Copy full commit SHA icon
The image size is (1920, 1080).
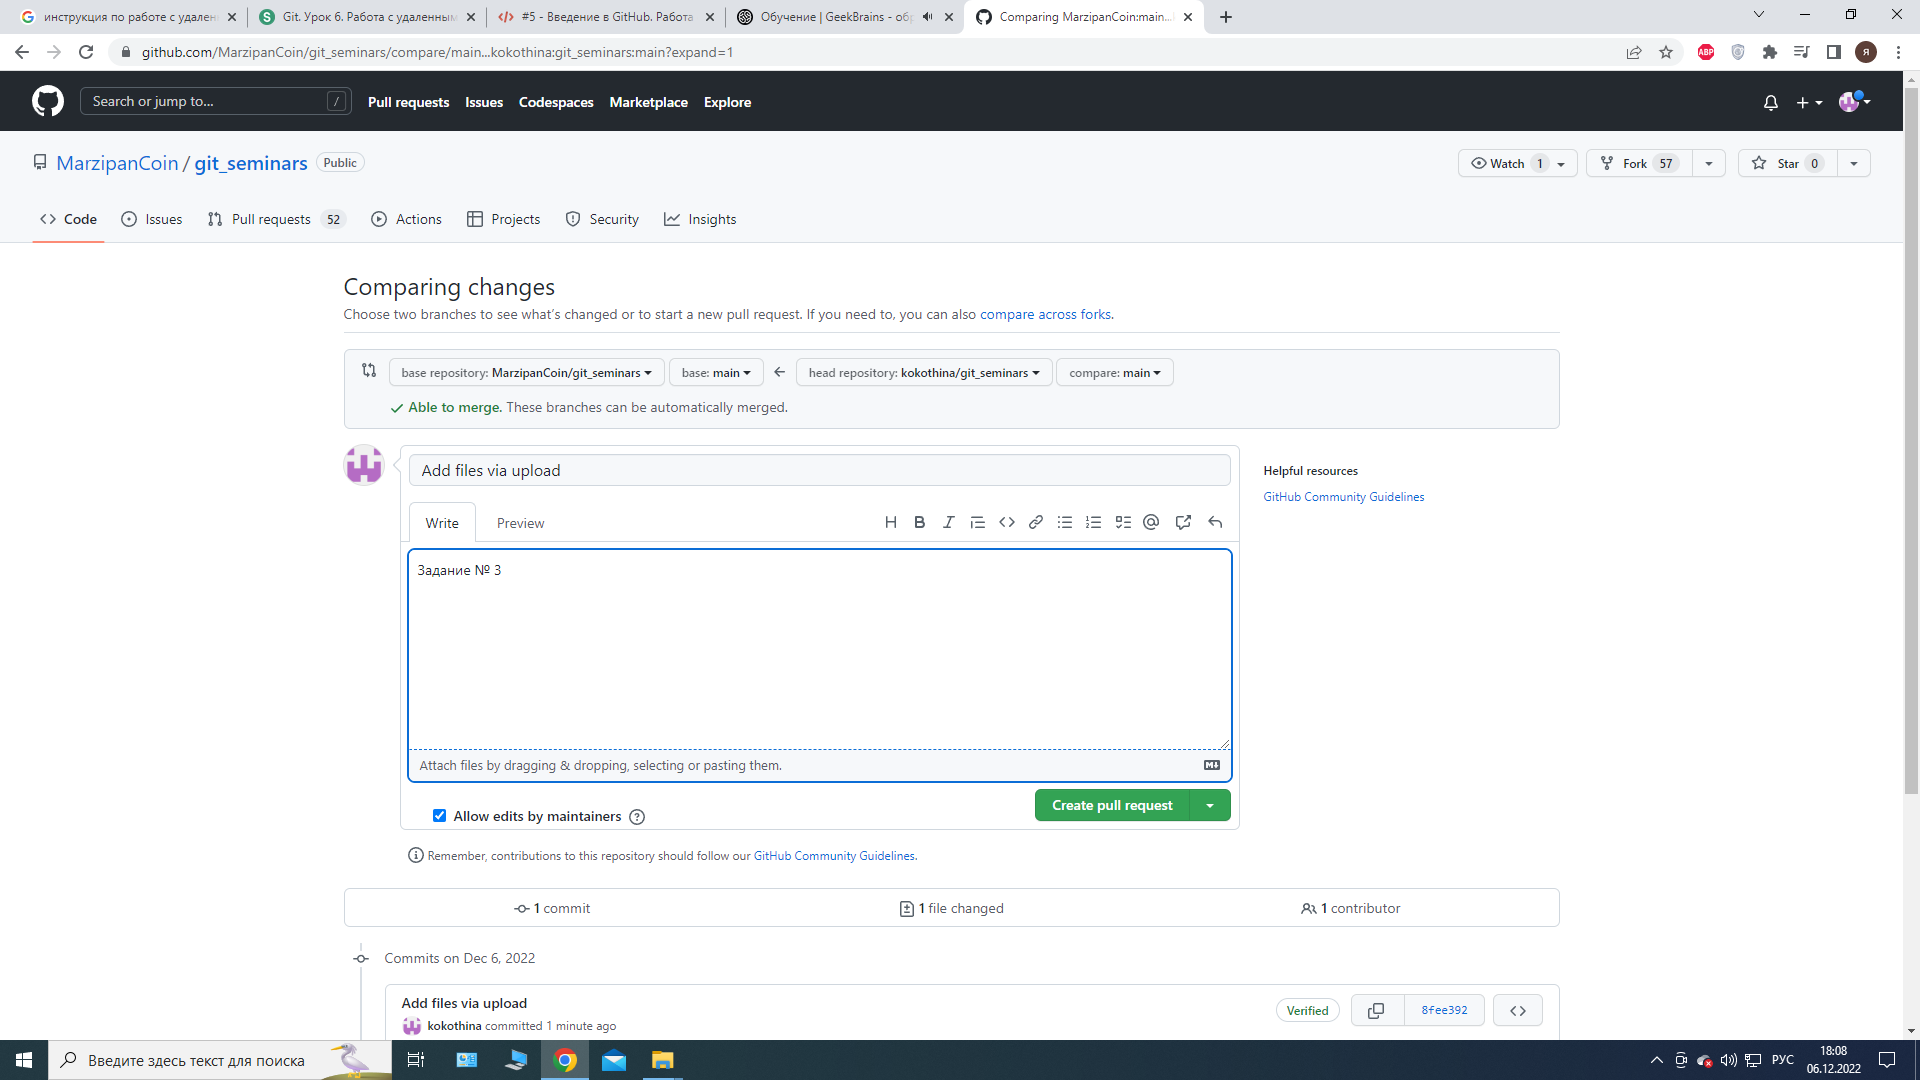(1376, 1011)
